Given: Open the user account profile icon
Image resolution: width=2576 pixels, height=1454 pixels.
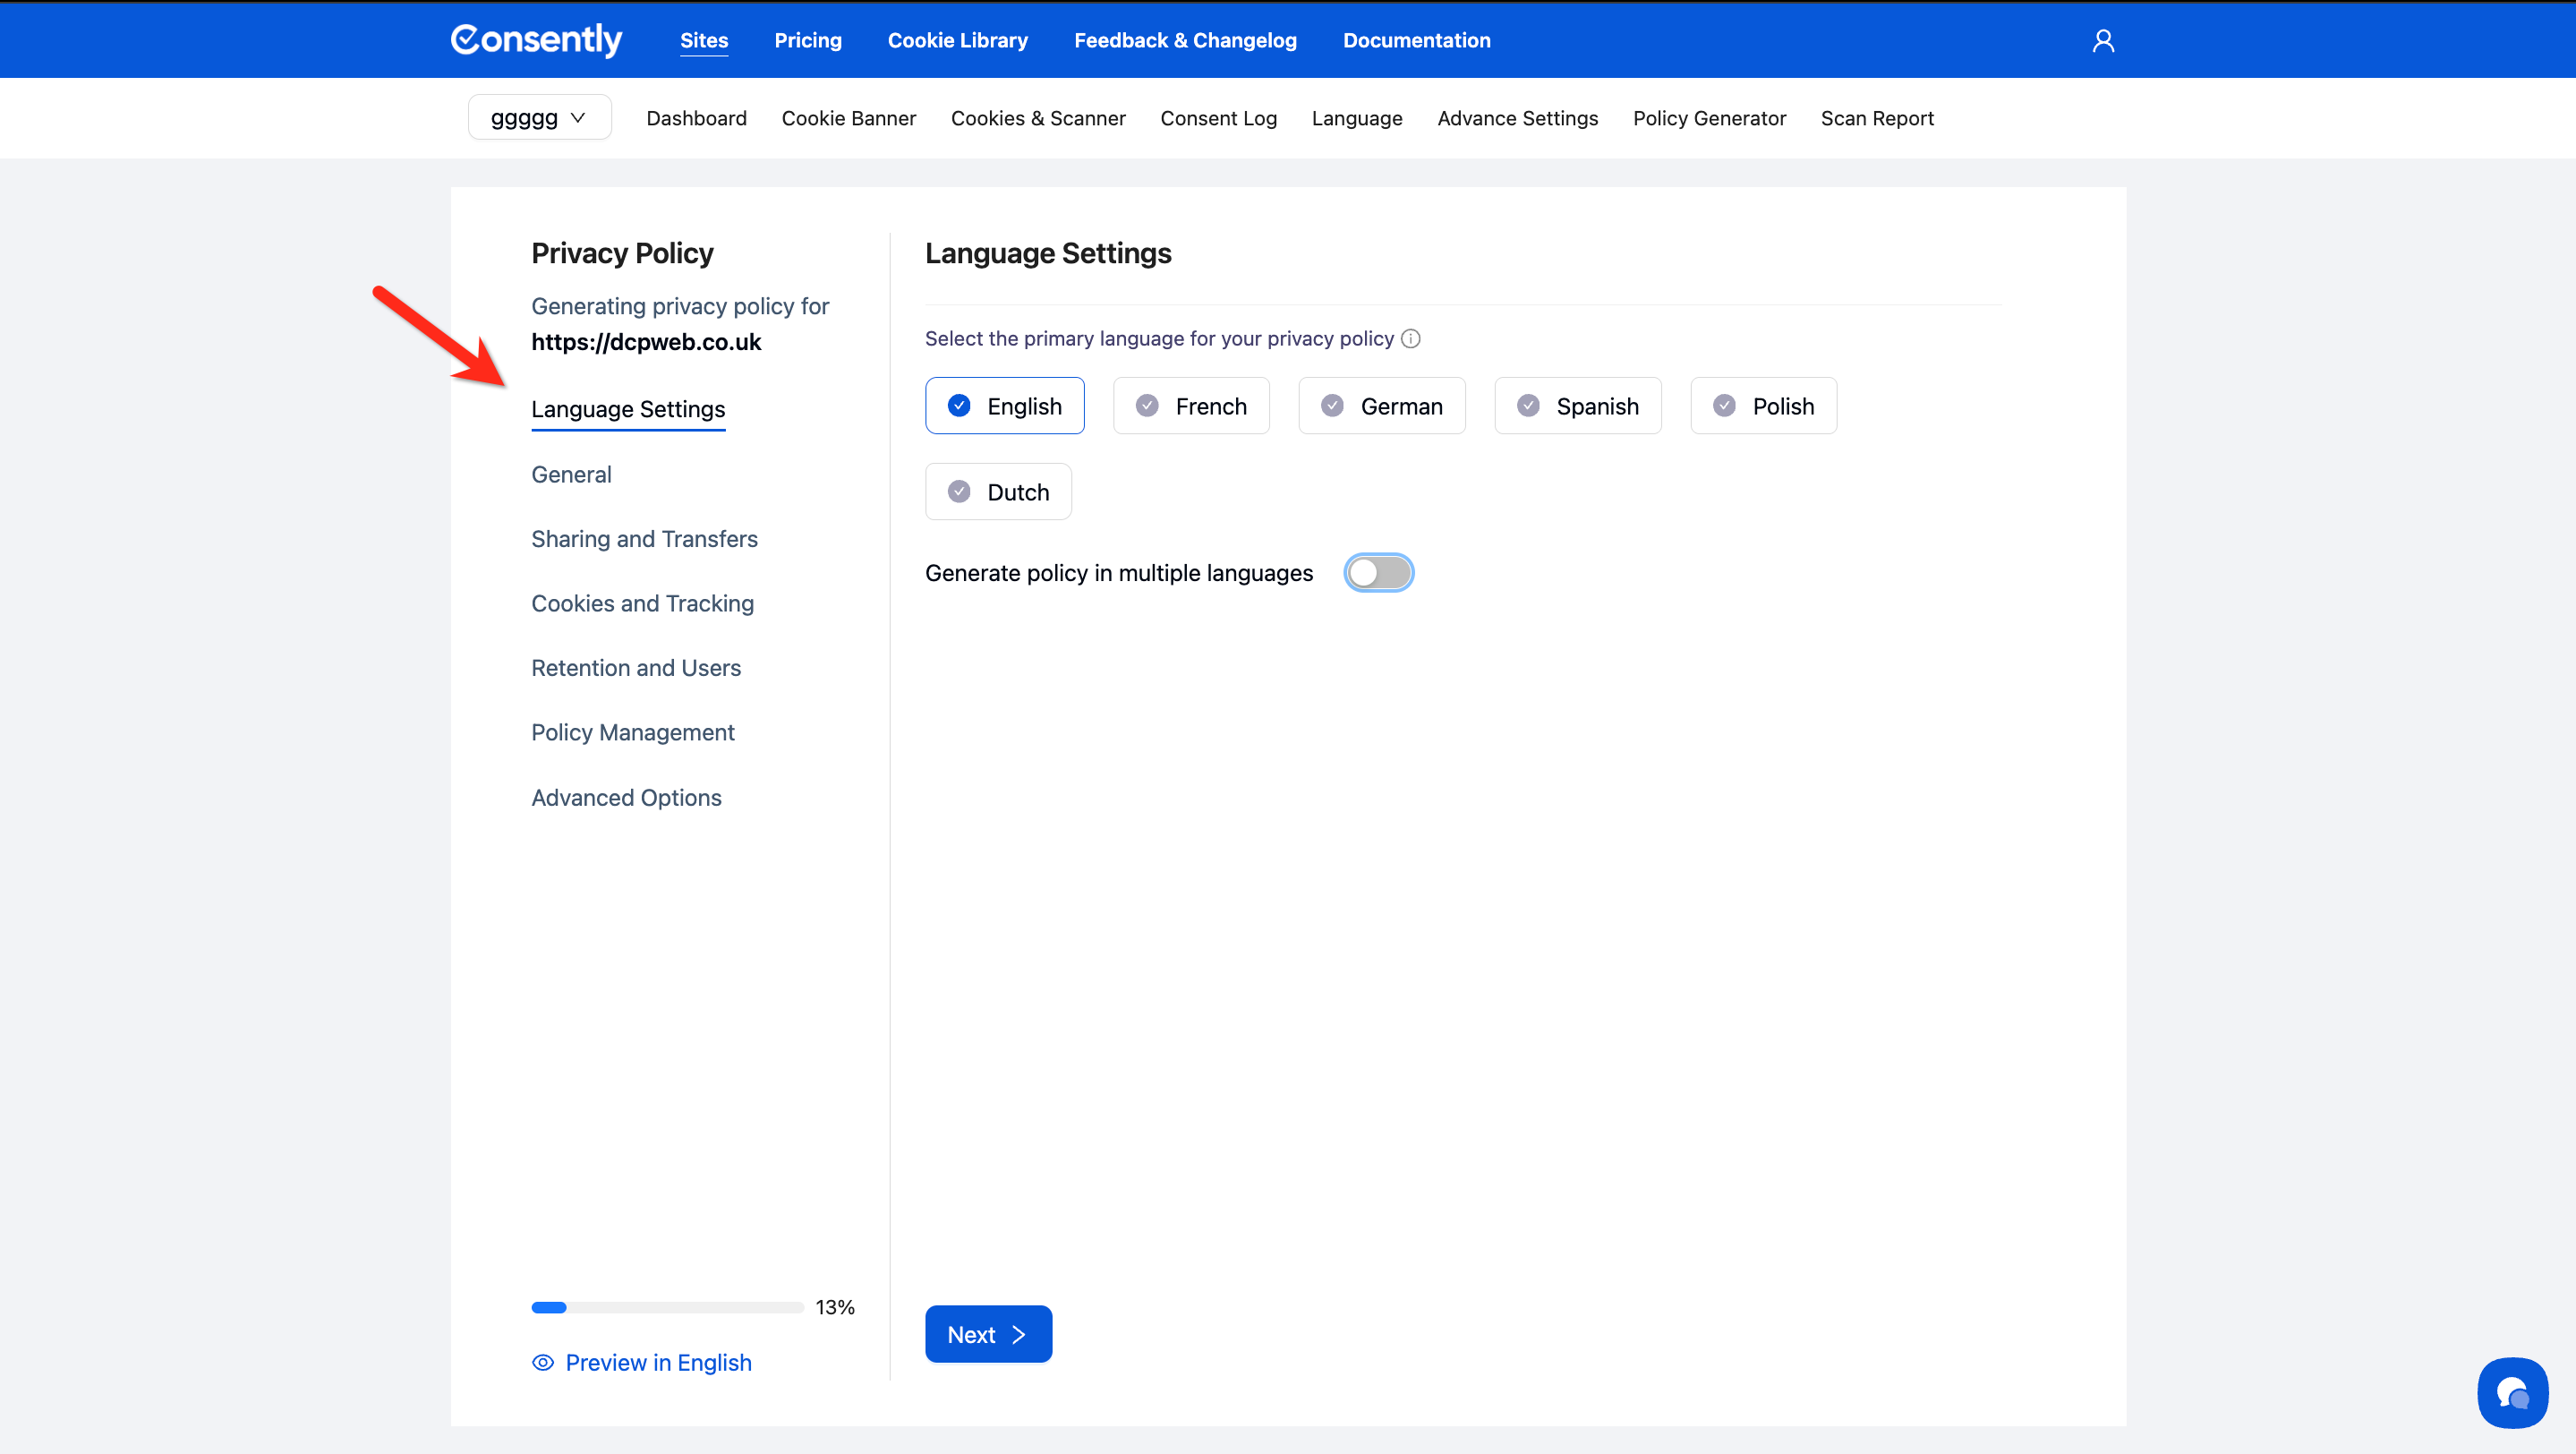Looking at the screenshot, I should point(2103,40).
